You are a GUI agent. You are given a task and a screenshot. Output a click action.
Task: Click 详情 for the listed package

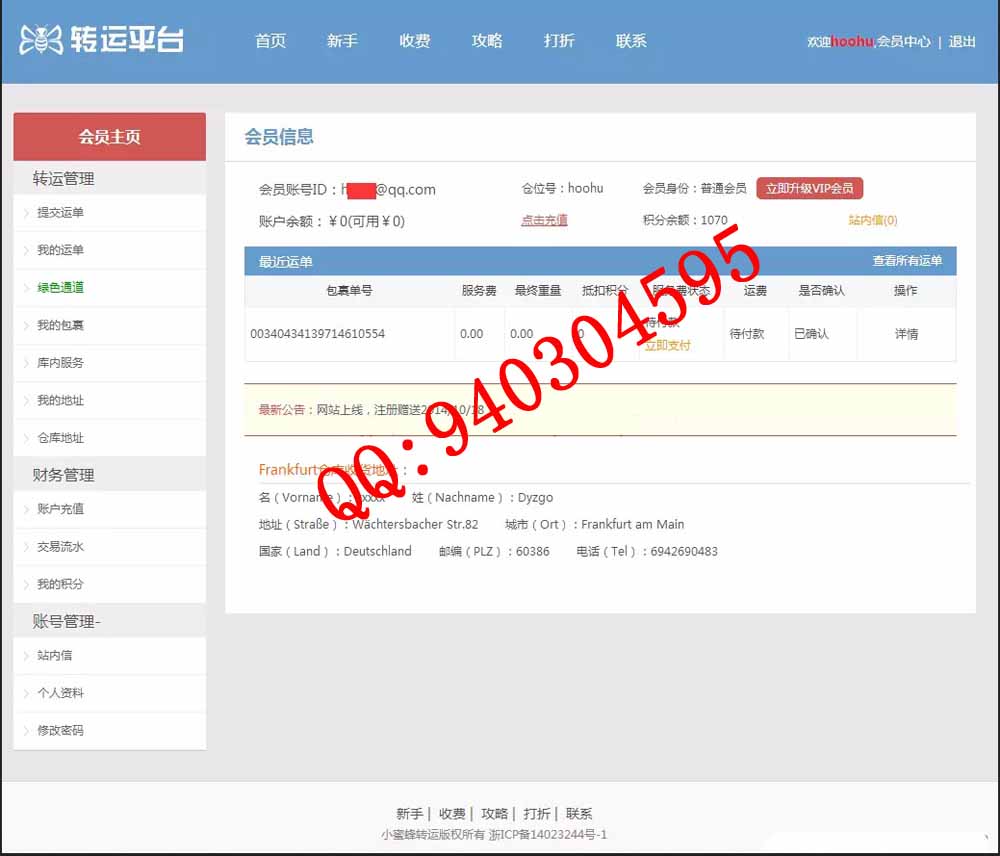coord(906,334)
